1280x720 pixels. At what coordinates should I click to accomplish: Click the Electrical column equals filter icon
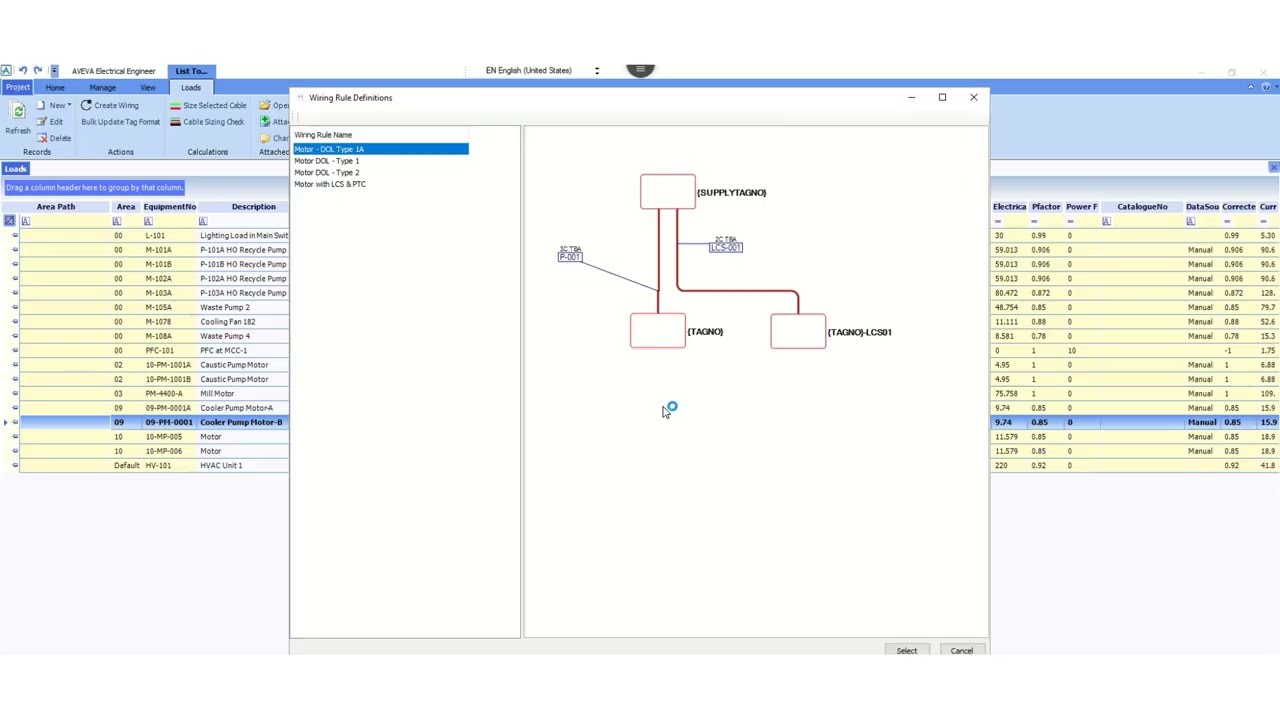click(999, 221)
